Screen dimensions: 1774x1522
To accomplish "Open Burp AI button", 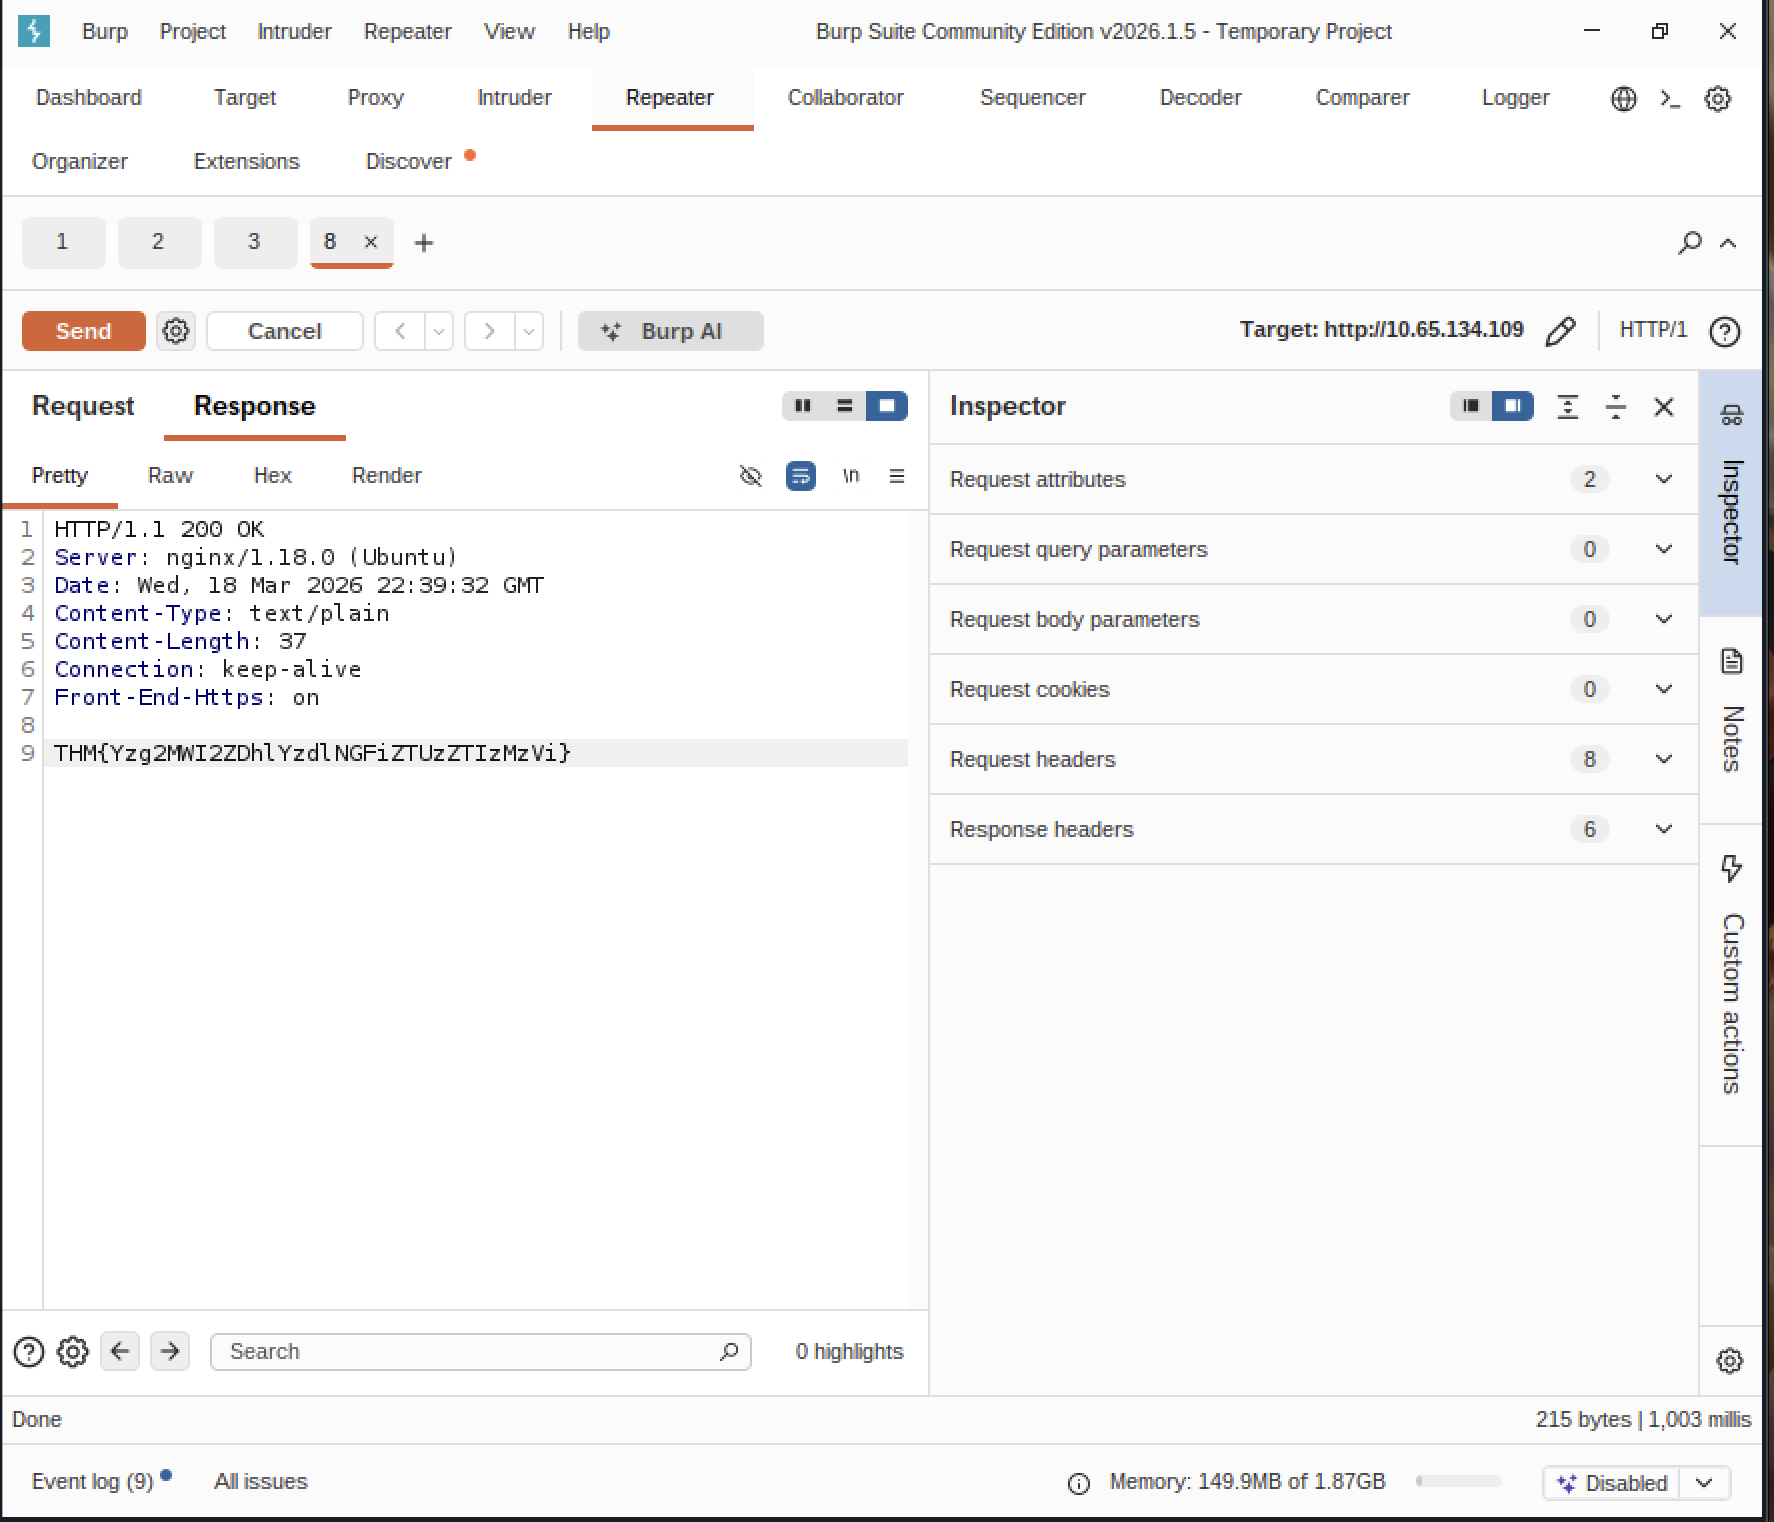I will click(671, 331).
